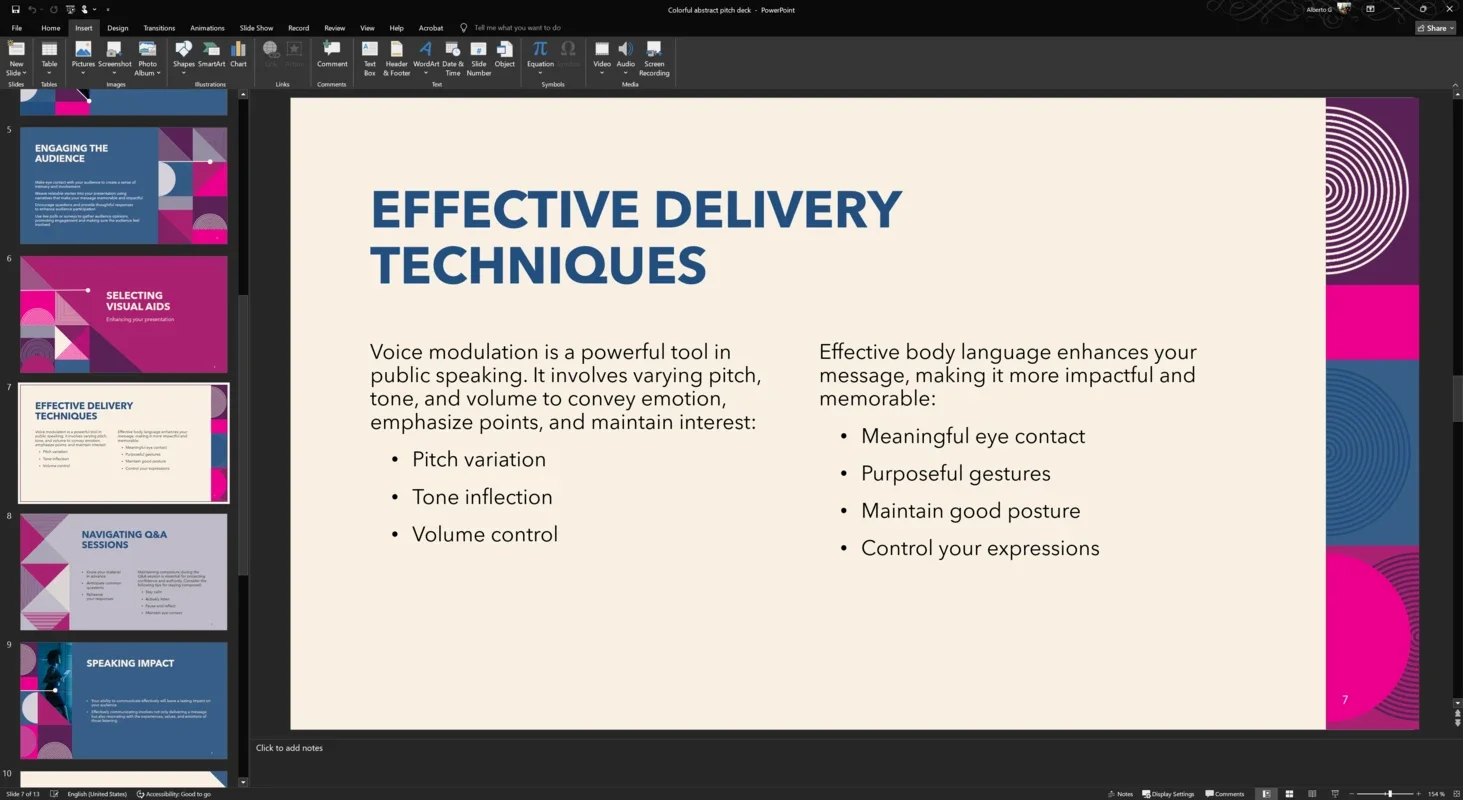Click the Tell me what you want to do box
1463x800 pixels.
[x=517, y=28]
